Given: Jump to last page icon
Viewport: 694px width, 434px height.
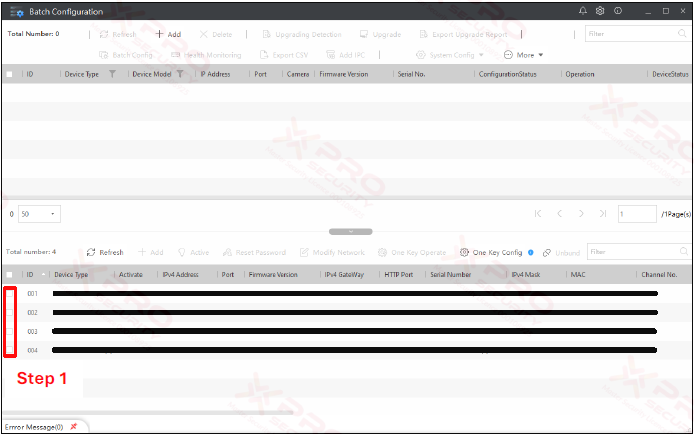Looking at the screenshot, I should pyautogui.click(x=602, y=213).
